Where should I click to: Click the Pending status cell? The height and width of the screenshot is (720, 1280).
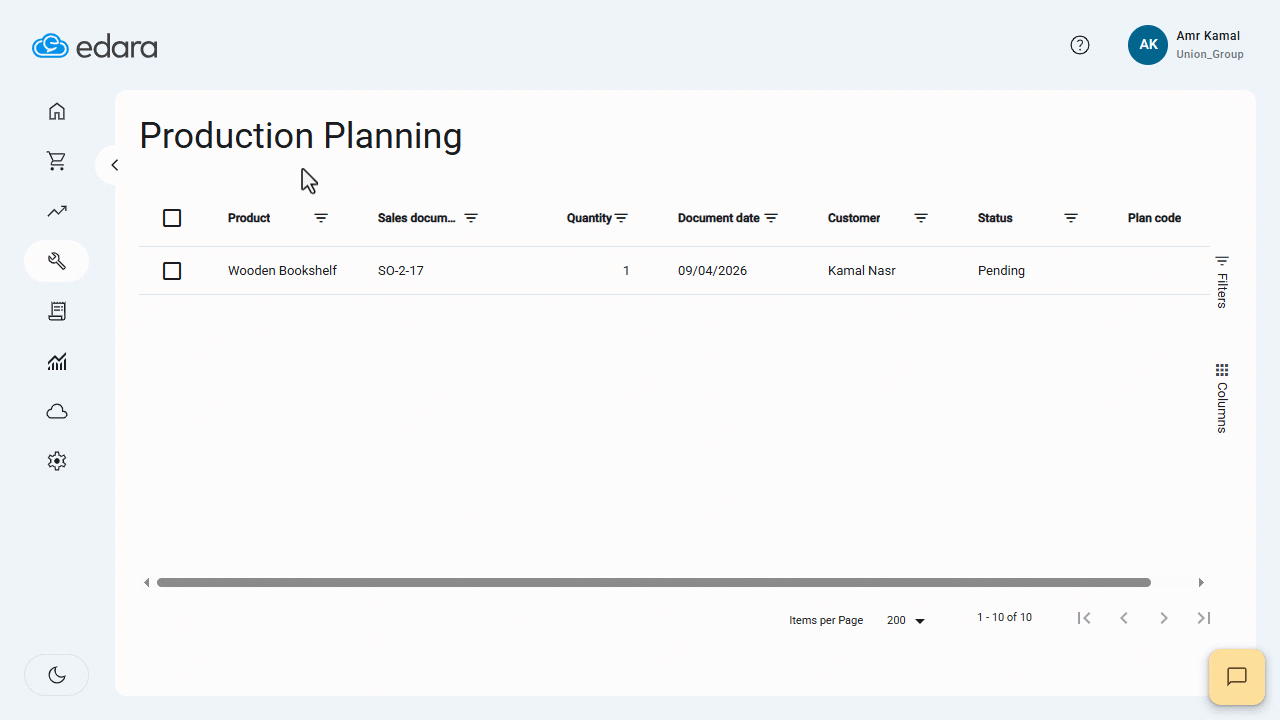(x=1001, y=271)
